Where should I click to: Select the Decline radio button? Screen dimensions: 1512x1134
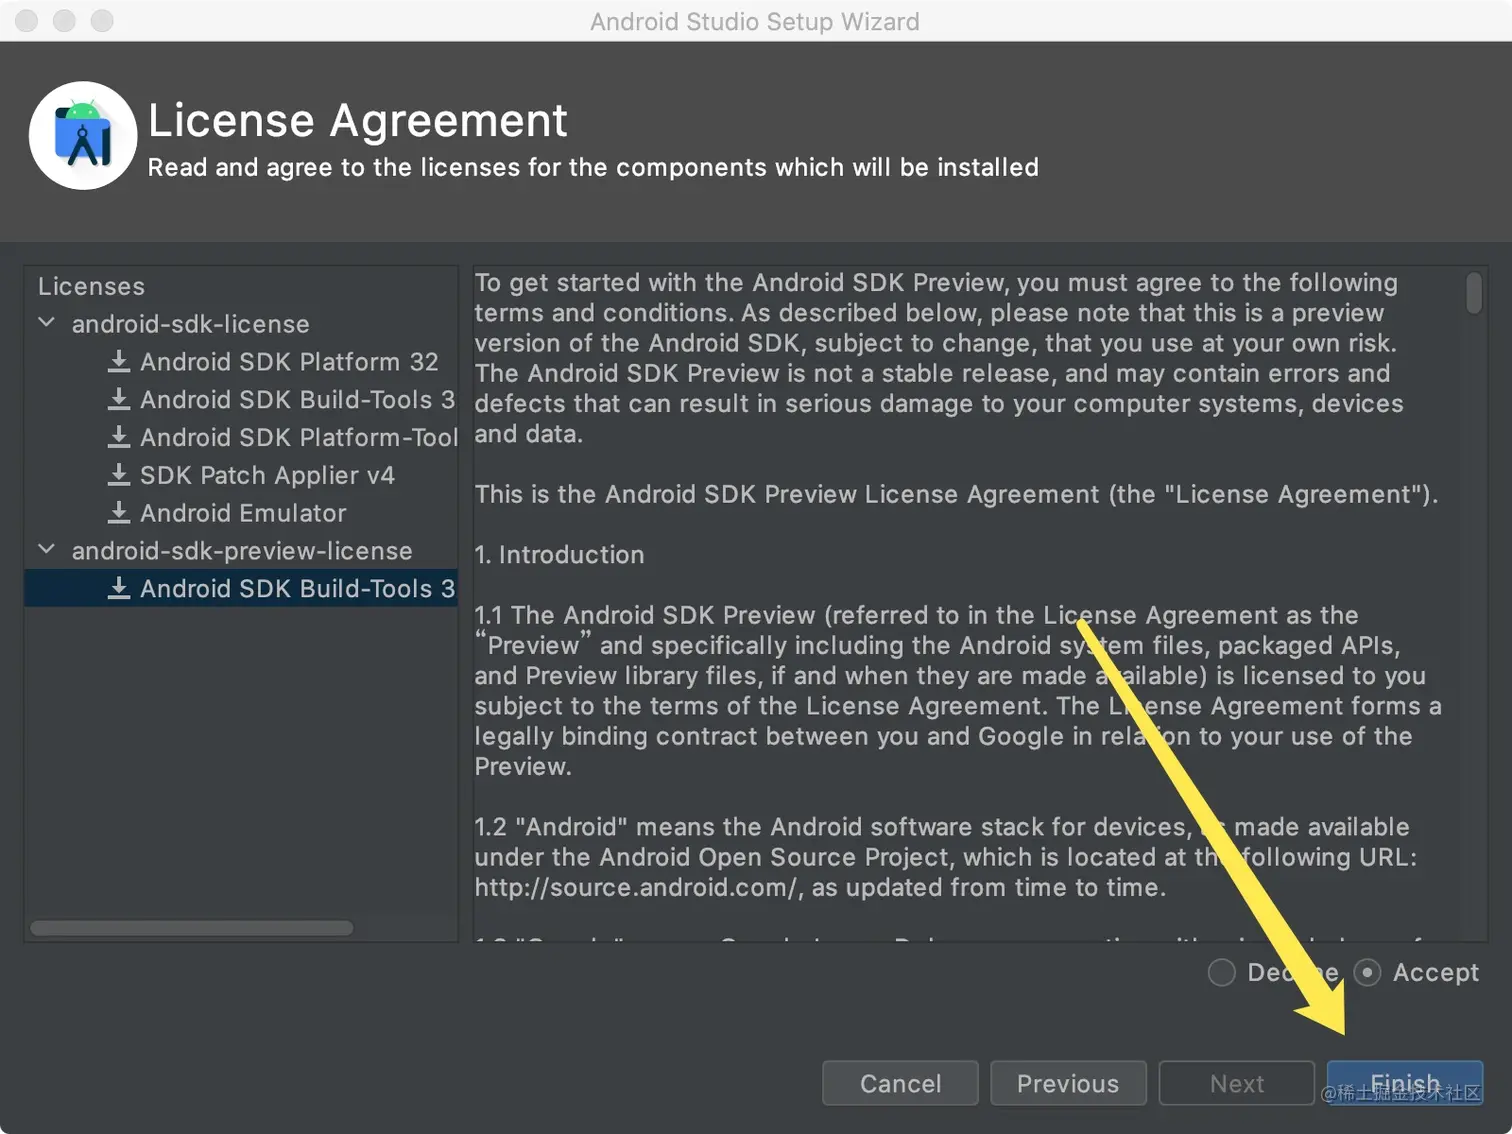1221,972
